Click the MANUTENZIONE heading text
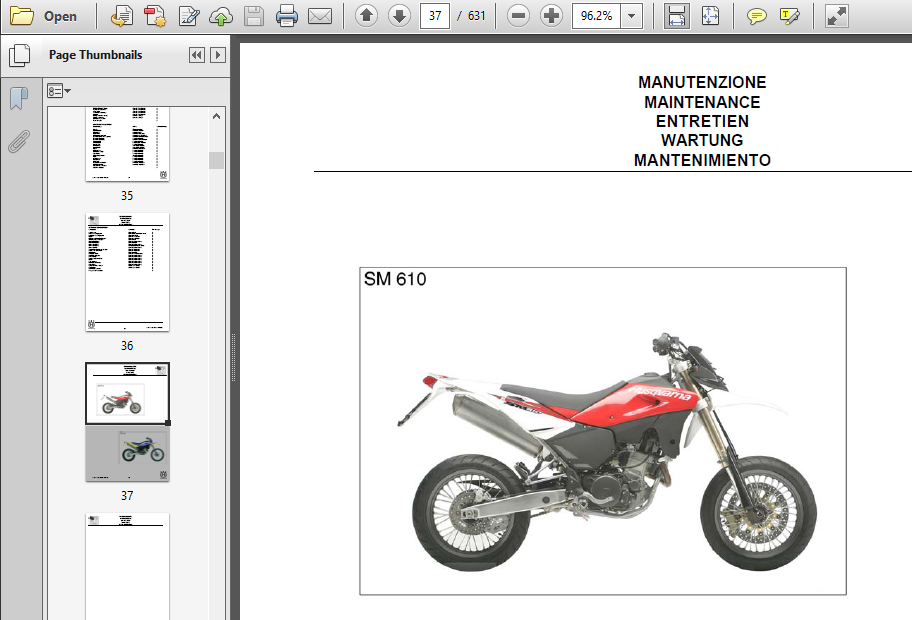 tap(702, 82)
